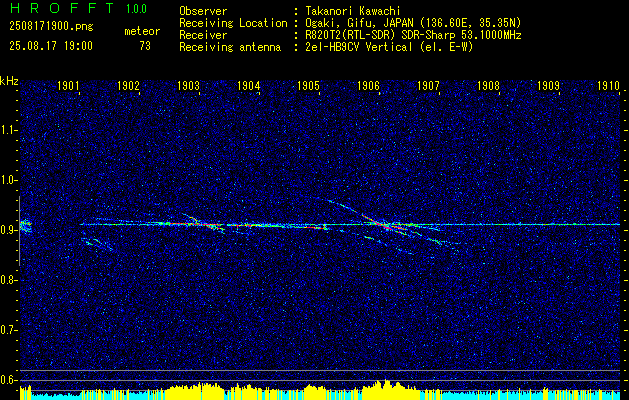
Task: Click the 1905 time axis marker
Action: pos(308,85)
